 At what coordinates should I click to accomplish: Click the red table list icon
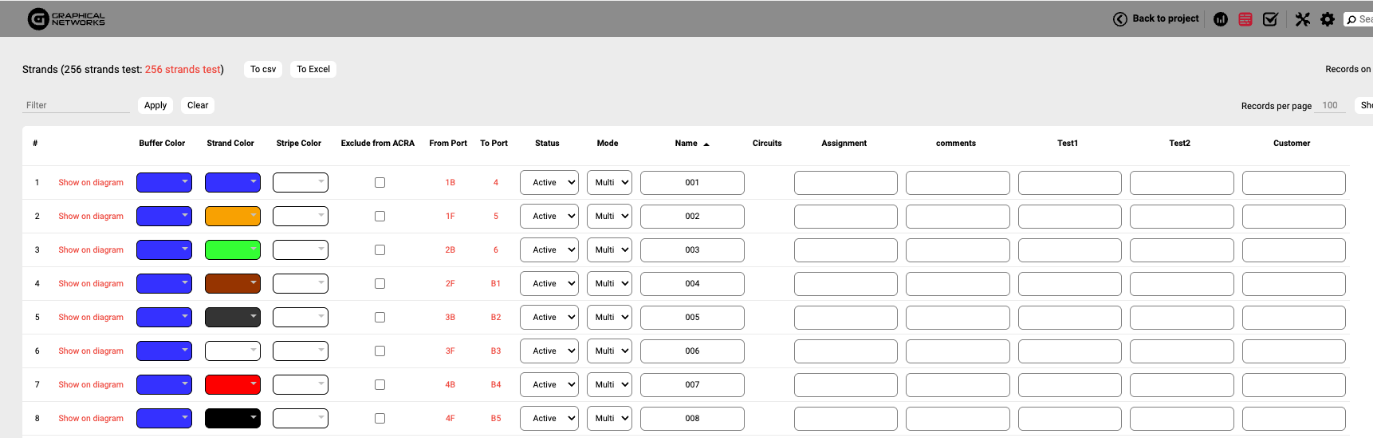coord(1245,19)
